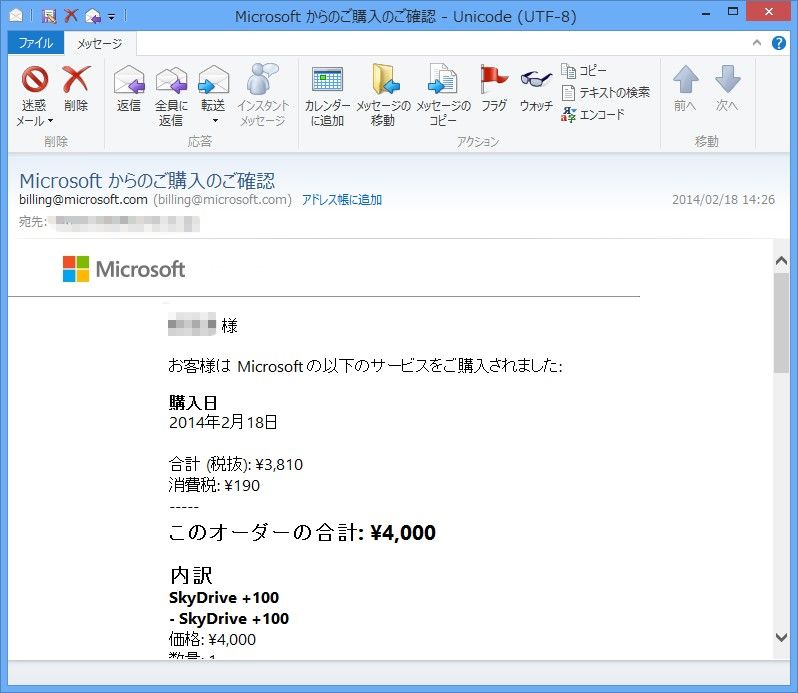Click the 価格: ¥4,000 line

tap(212, 640)
